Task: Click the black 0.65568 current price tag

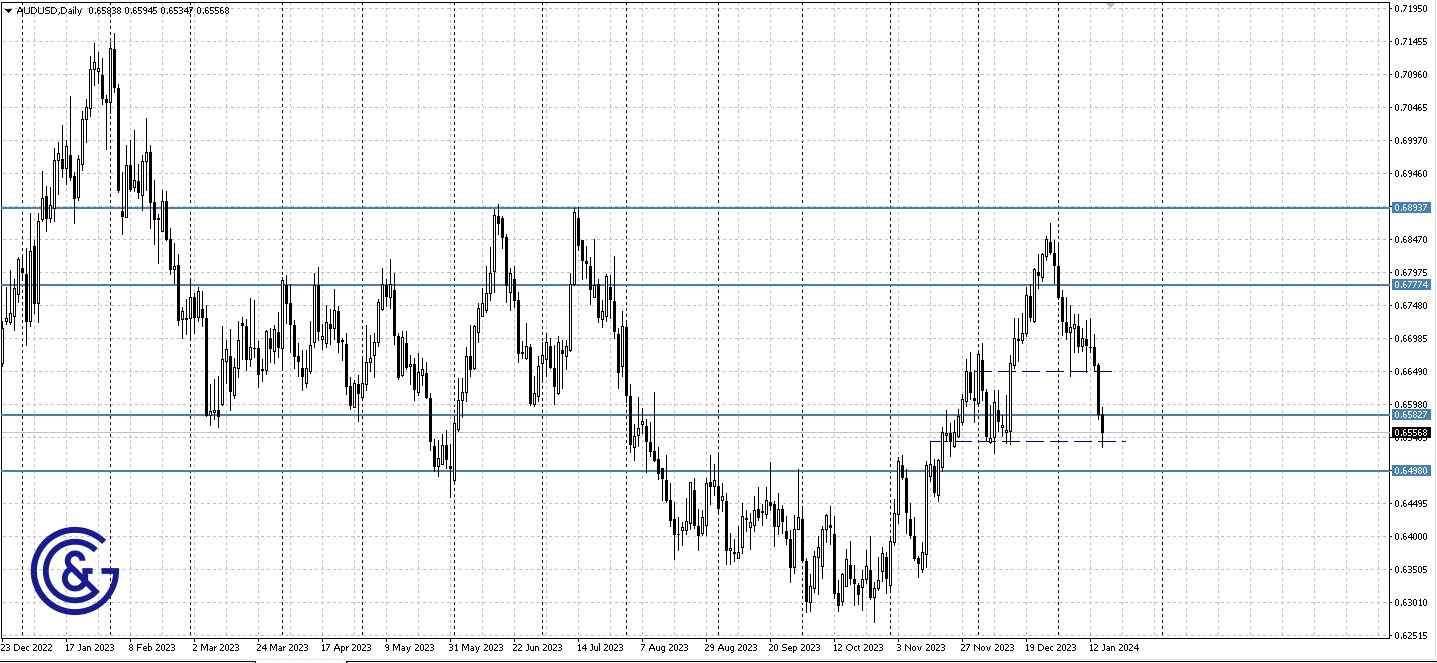Action: (x=1409, y=433)
